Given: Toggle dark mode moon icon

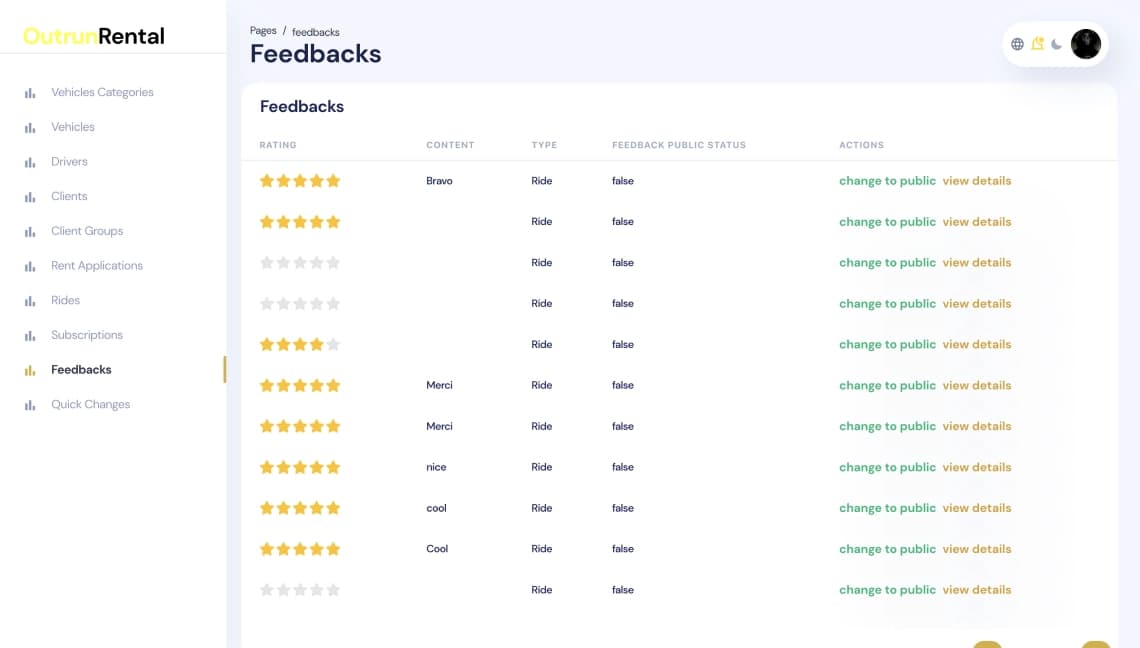Looking at the screenshot, I should click(1056, 44).
